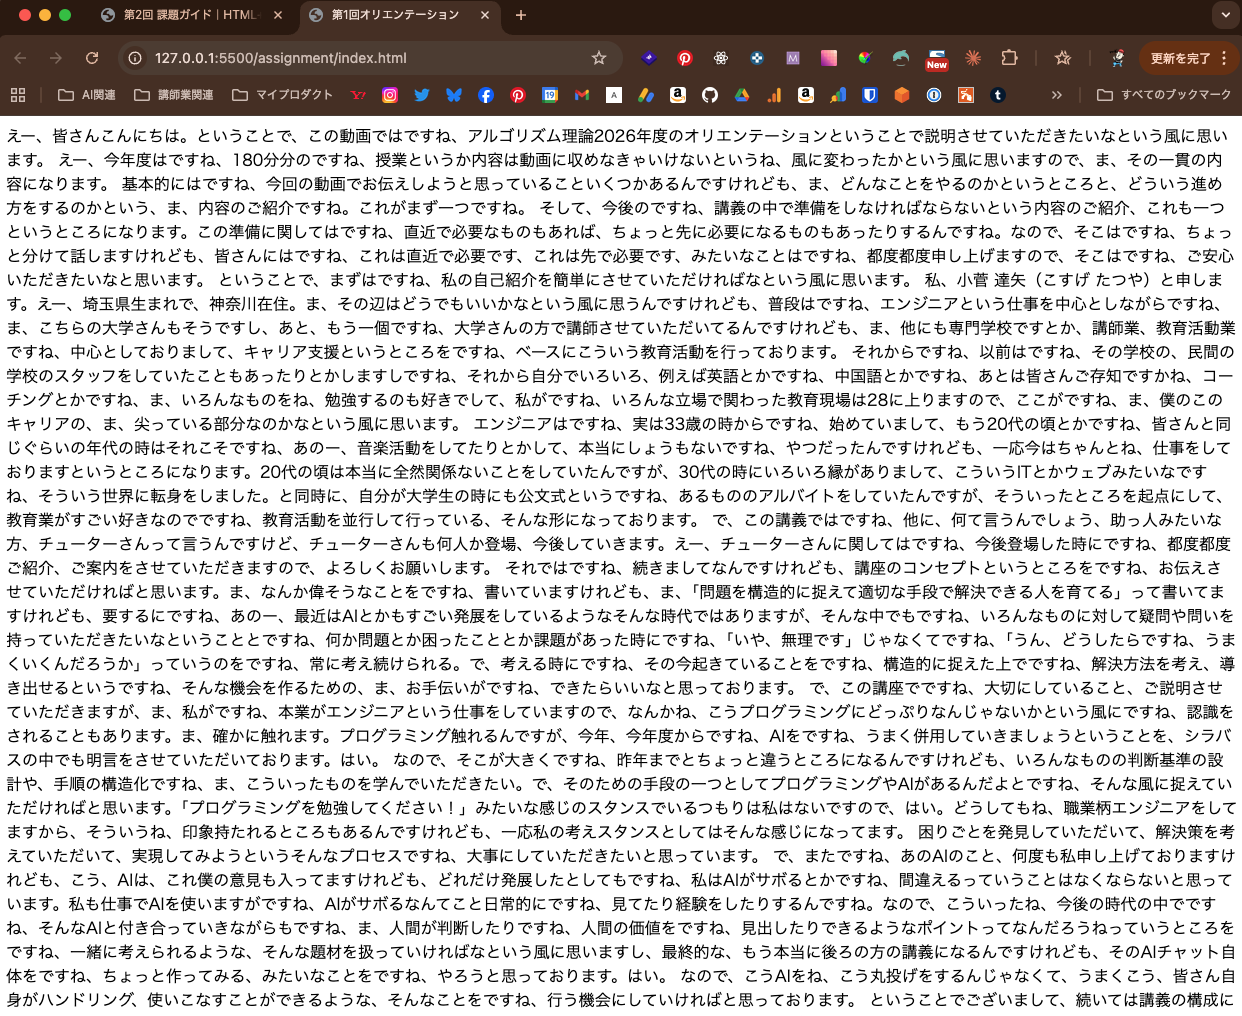The height and width of the screenshot is (1016, 1242).
Task: Go back to previous page
Action: click(x=20, y=58)
